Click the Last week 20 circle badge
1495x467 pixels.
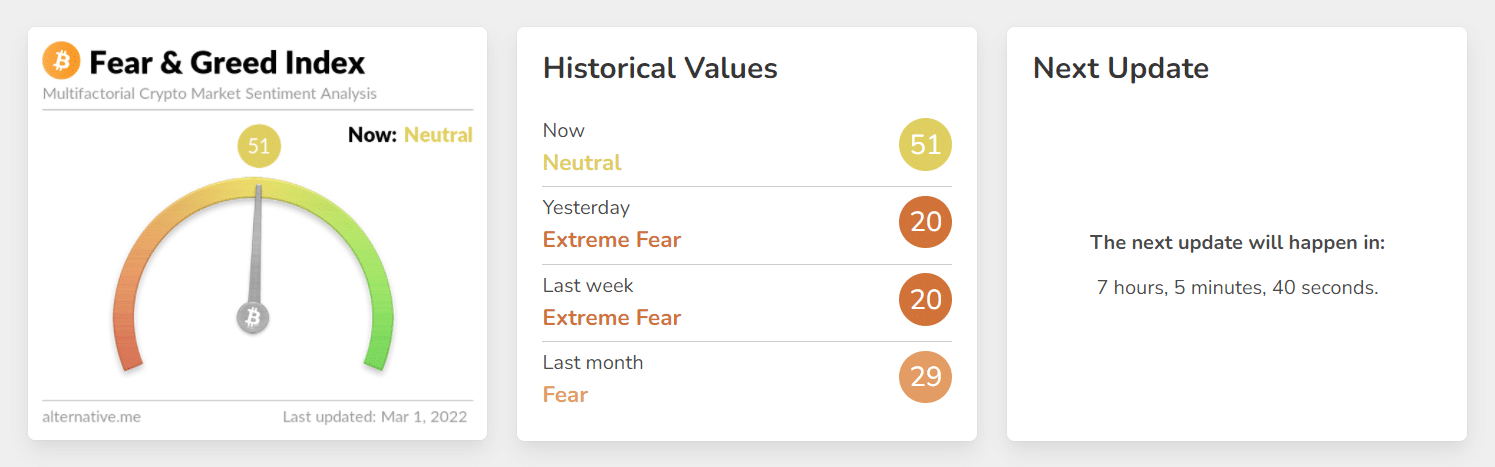point(926,299)
